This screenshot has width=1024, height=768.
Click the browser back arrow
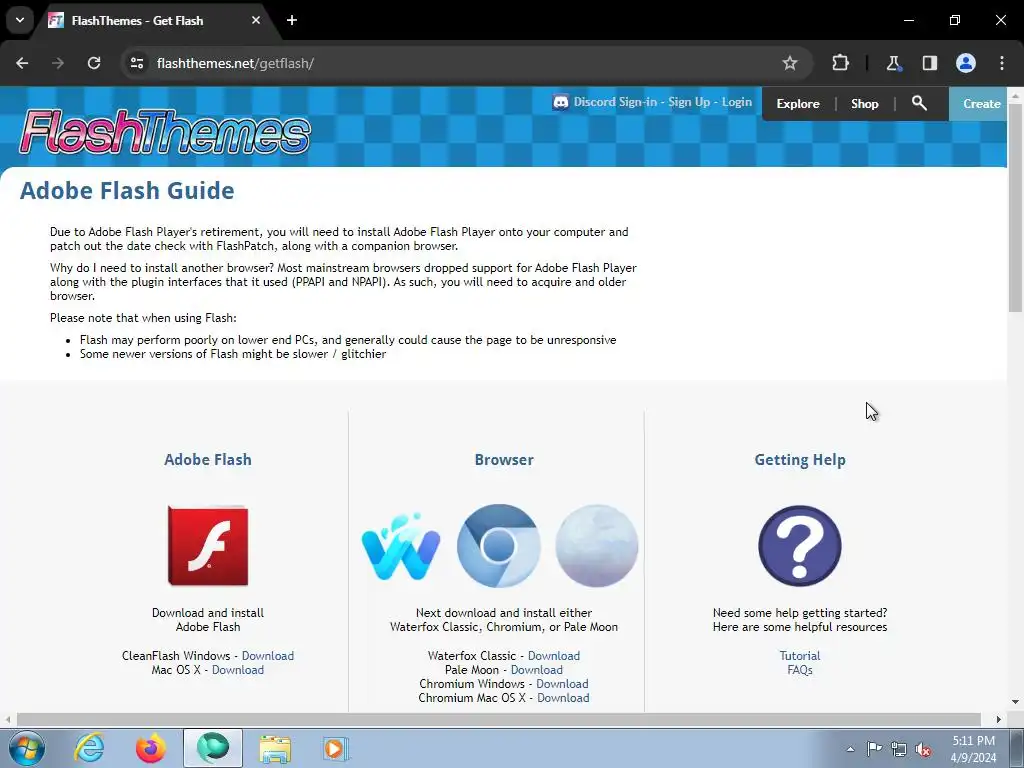coord(22,63)
